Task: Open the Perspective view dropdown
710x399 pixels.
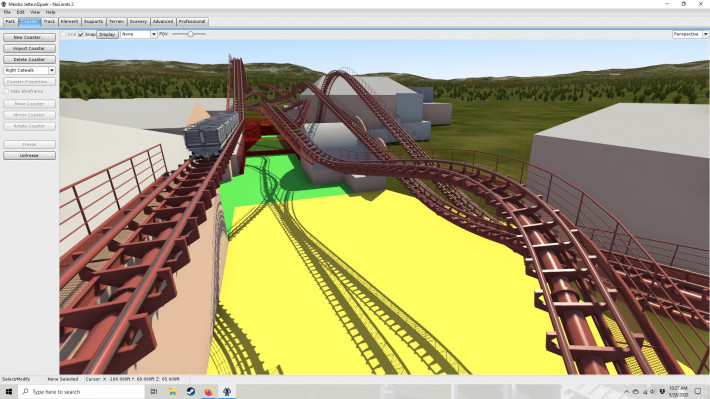Action: [690, 34]
